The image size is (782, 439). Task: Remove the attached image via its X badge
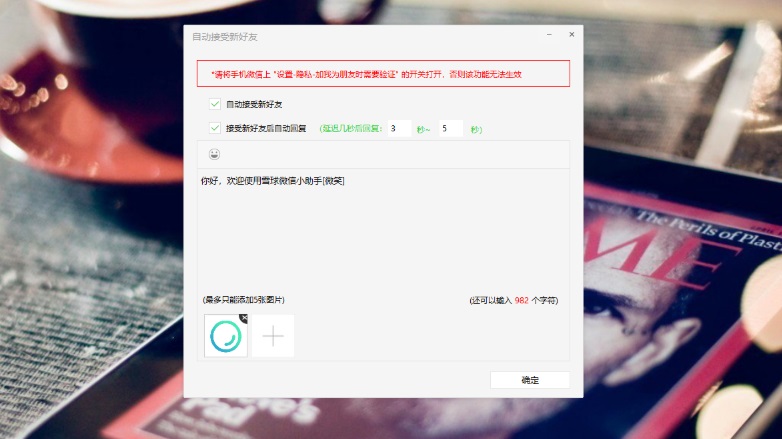(x=243, y=318)
